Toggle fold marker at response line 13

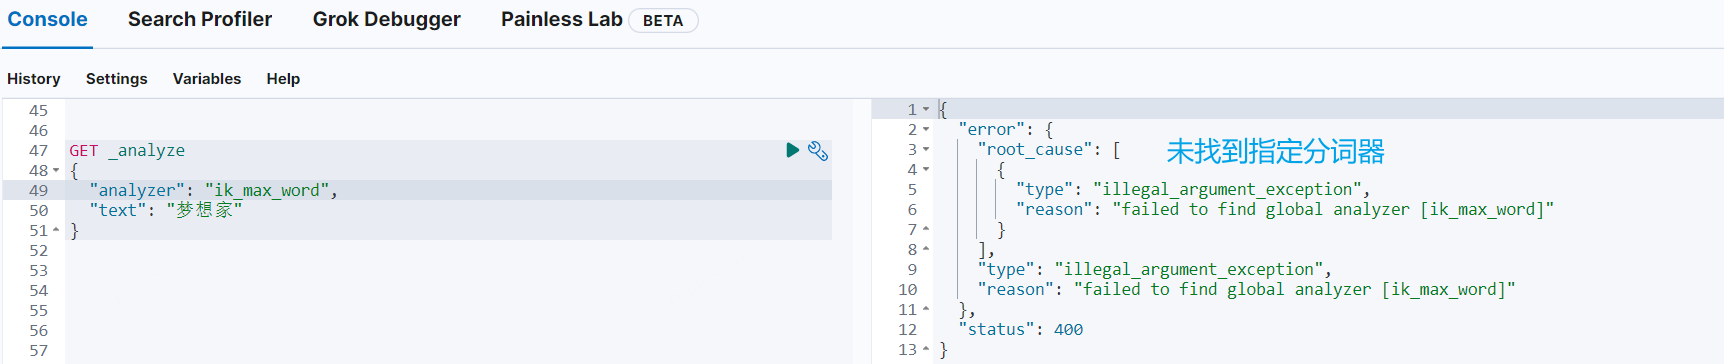(926, 349)
